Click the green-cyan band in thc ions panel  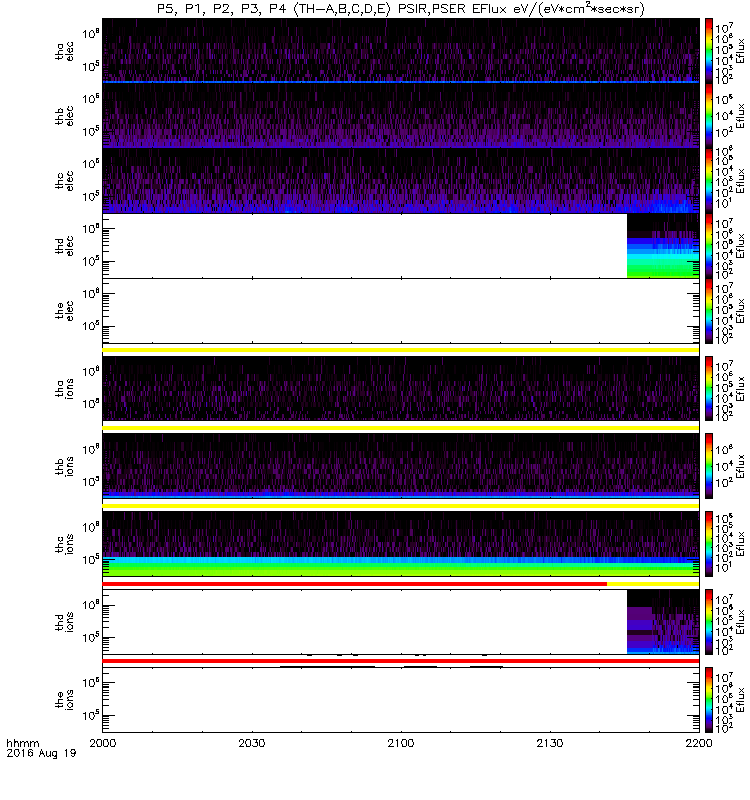(x=401, y=567)
